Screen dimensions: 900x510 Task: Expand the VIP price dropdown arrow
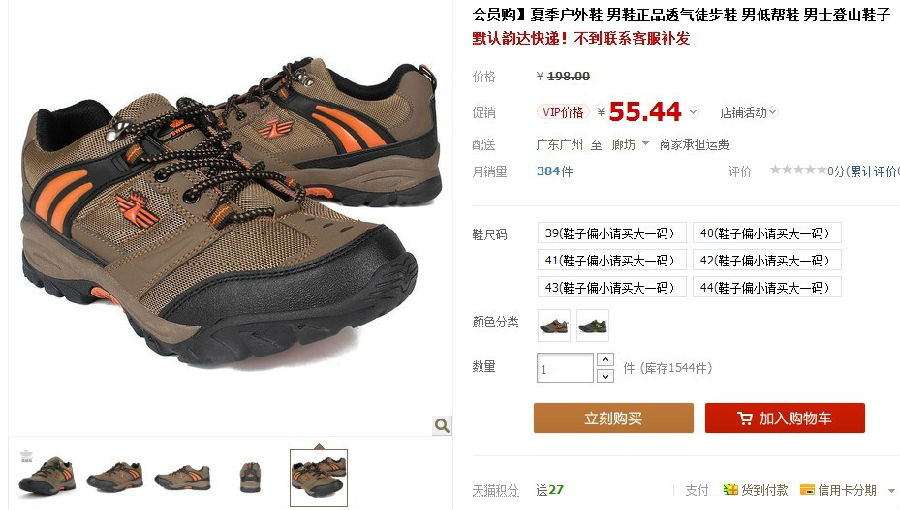693,112
